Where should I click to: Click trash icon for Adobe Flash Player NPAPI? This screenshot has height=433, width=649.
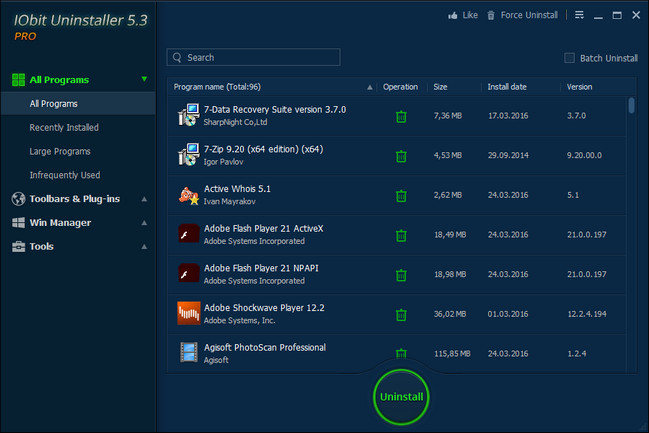401,275
